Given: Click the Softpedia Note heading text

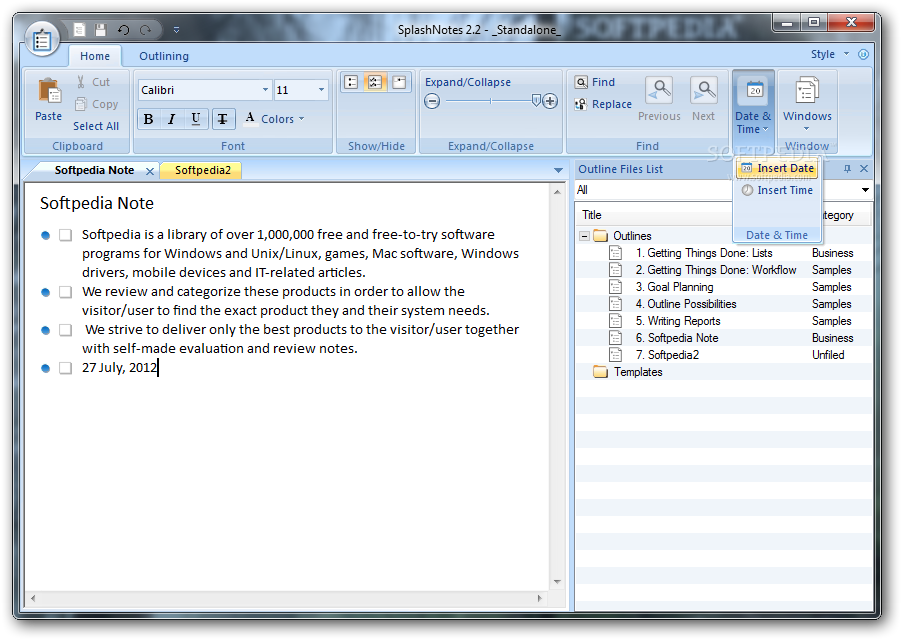Looking at the screenshot, I should point(97,203).
